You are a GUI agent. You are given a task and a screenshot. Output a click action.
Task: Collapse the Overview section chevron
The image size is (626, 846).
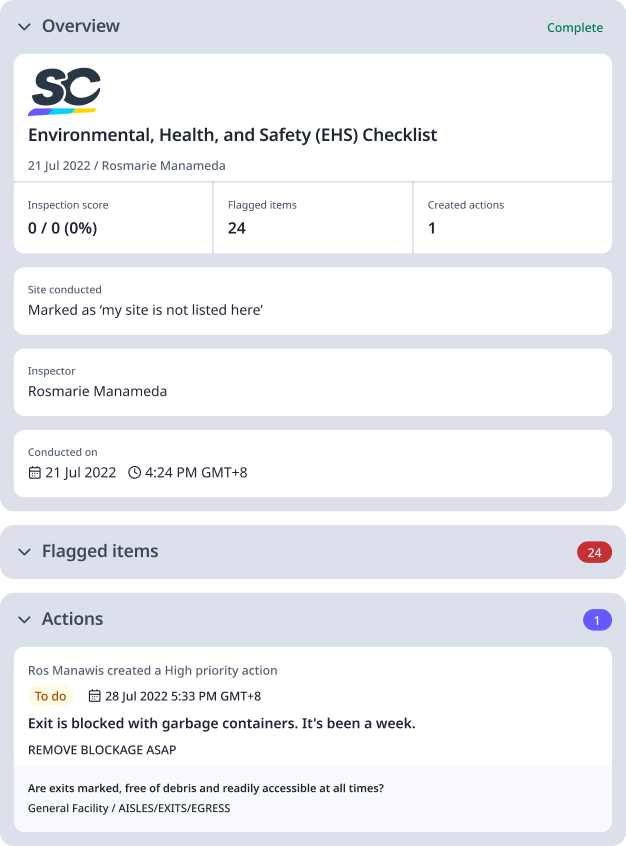[25, 27]
